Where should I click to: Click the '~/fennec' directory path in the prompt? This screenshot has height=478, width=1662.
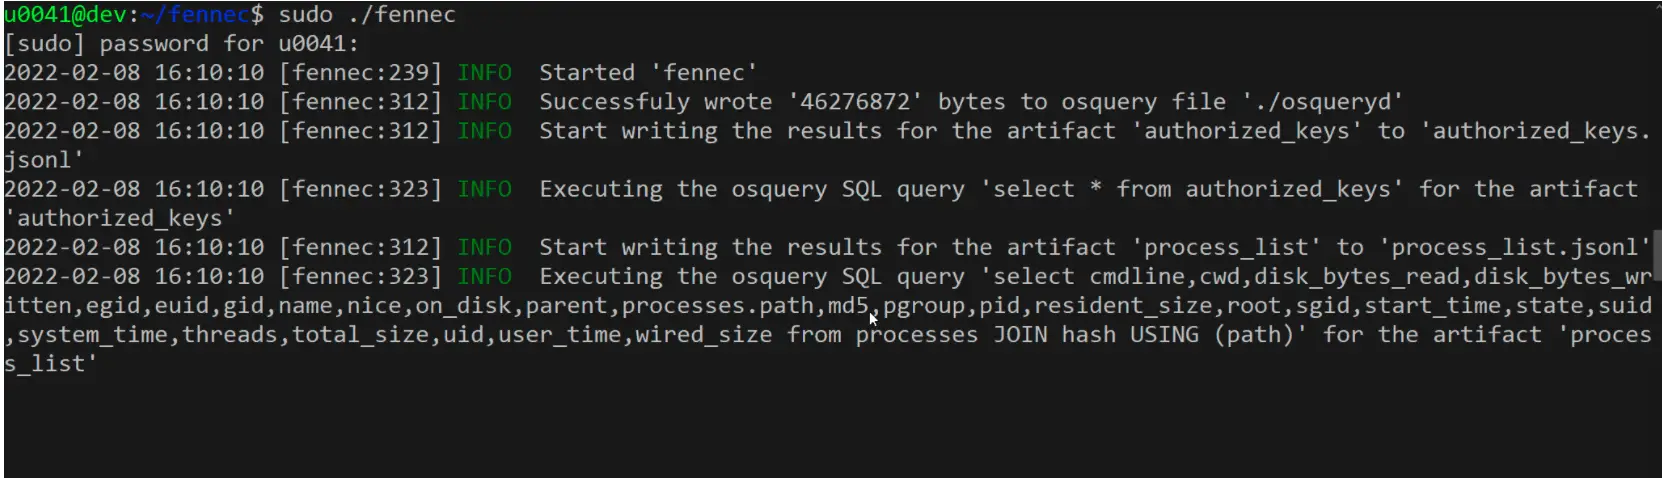pos(195,15)
